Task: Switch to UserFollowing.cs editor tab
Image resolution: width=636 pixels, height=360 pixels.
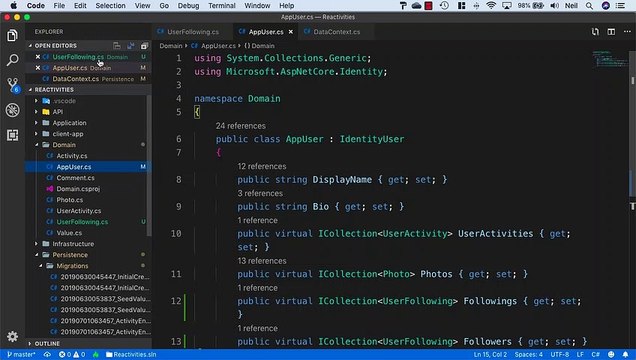Action: (193, 32)
